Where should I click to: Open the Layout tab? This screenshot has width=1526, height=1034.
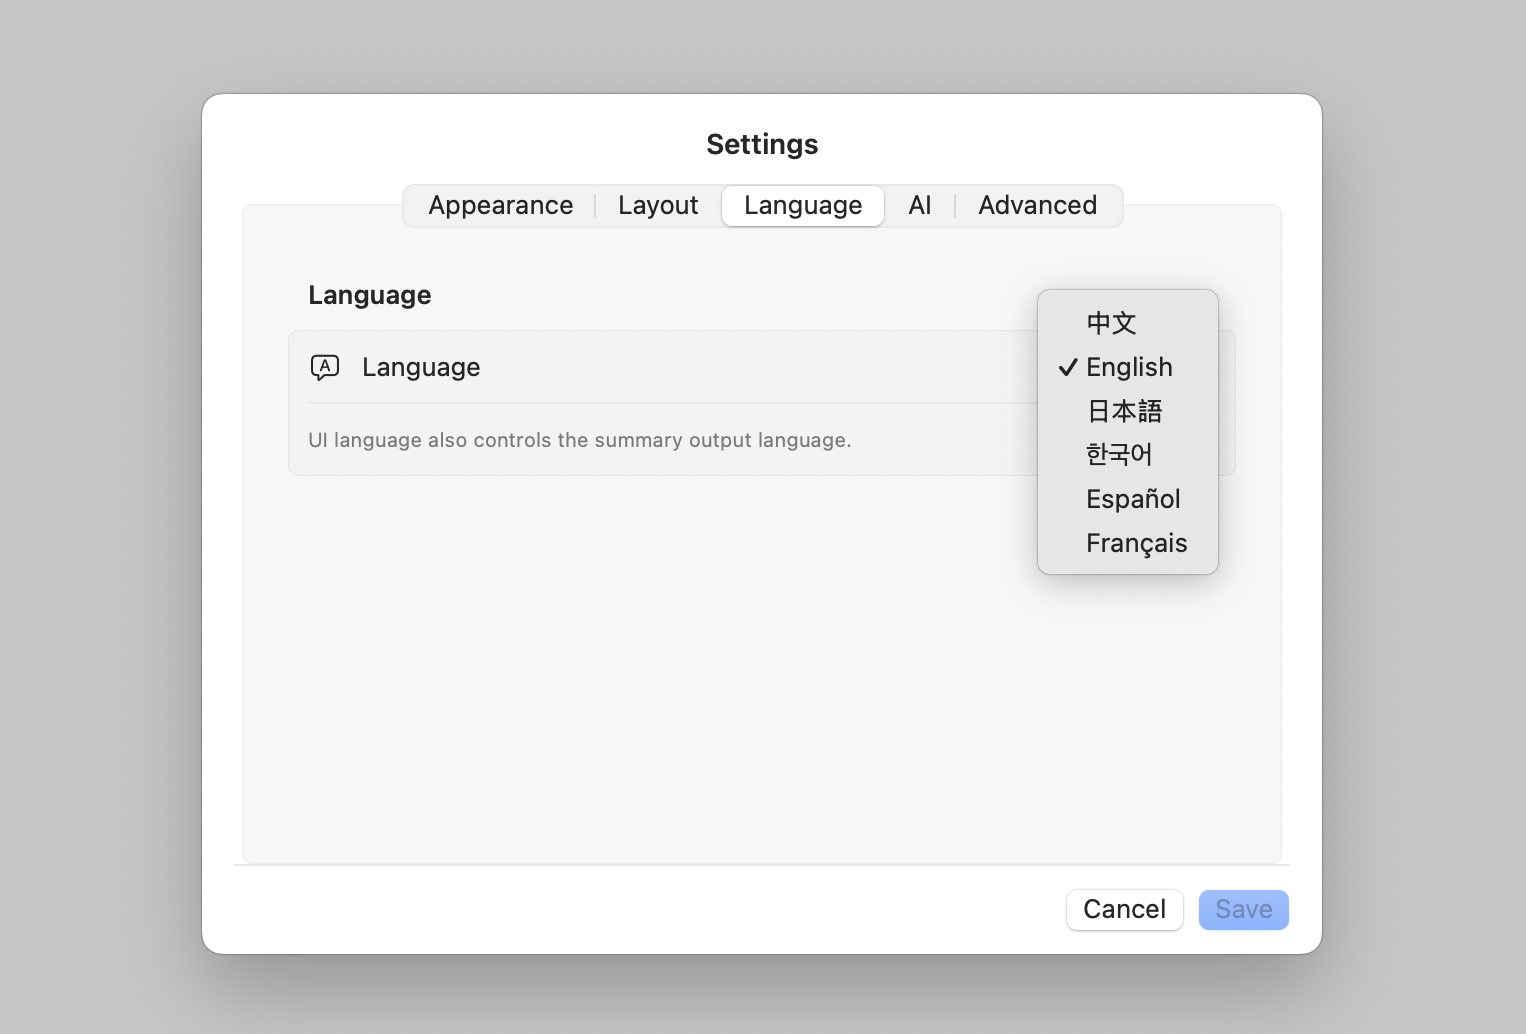657,205
